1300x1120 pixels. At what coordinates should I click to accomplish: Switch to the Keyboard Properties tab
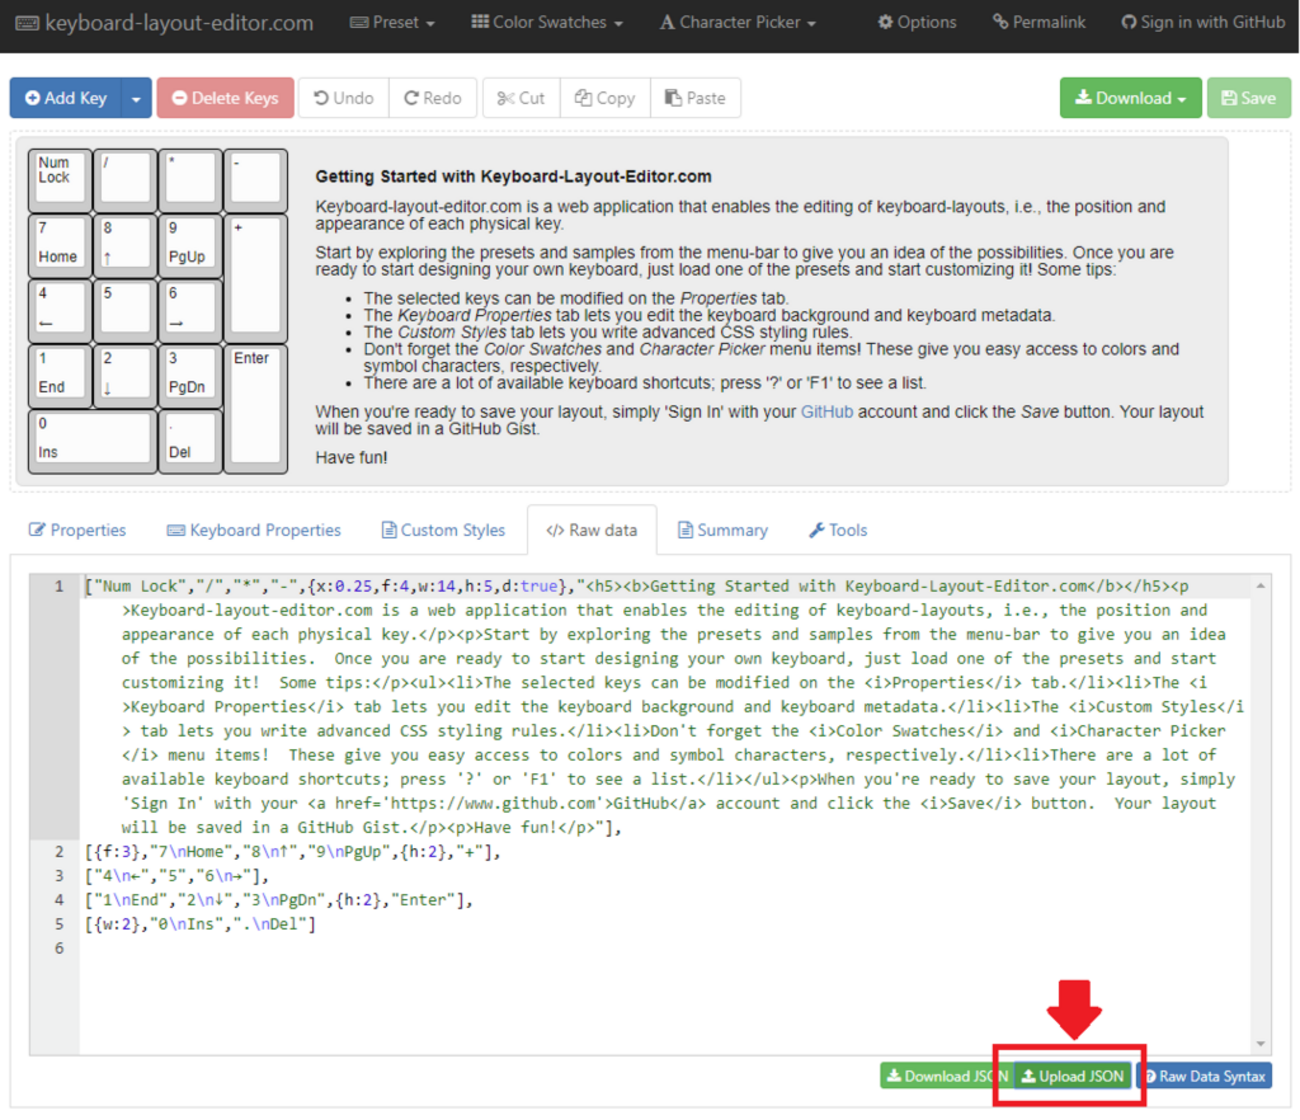[x=254, y=530]
